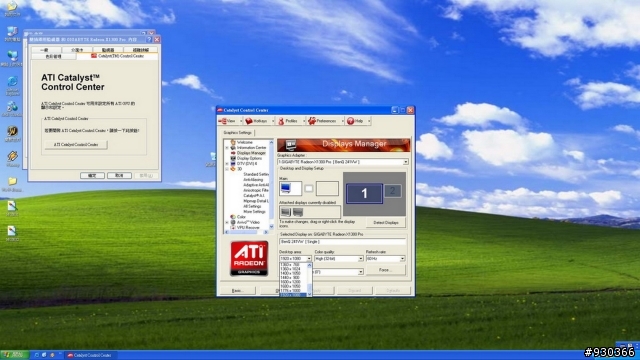Open the Profiles toolbar menu
640x360 pixels.
pyautogui.click(x=291, y=121)
